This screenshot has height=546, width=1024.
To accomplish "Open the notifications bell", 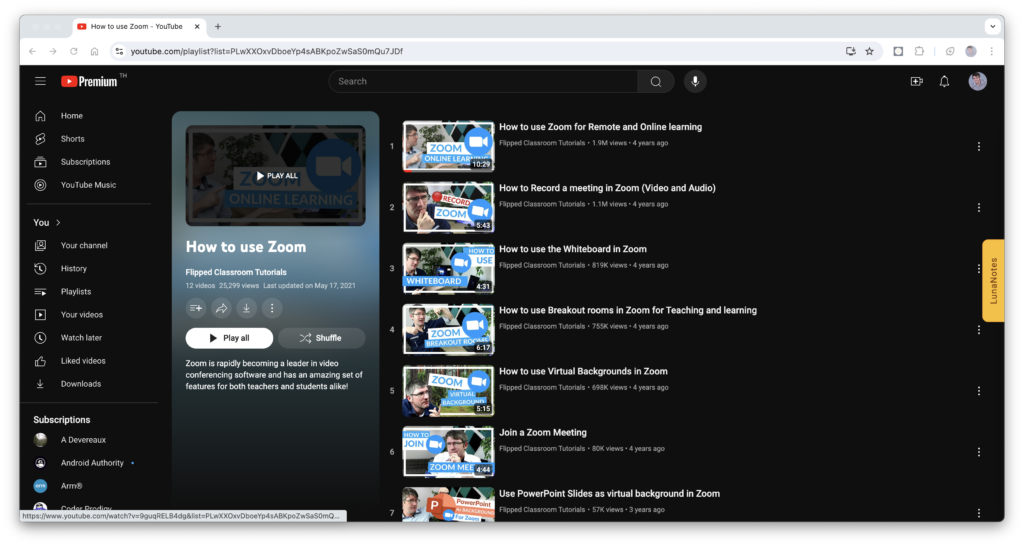I will tap(944, 81).
